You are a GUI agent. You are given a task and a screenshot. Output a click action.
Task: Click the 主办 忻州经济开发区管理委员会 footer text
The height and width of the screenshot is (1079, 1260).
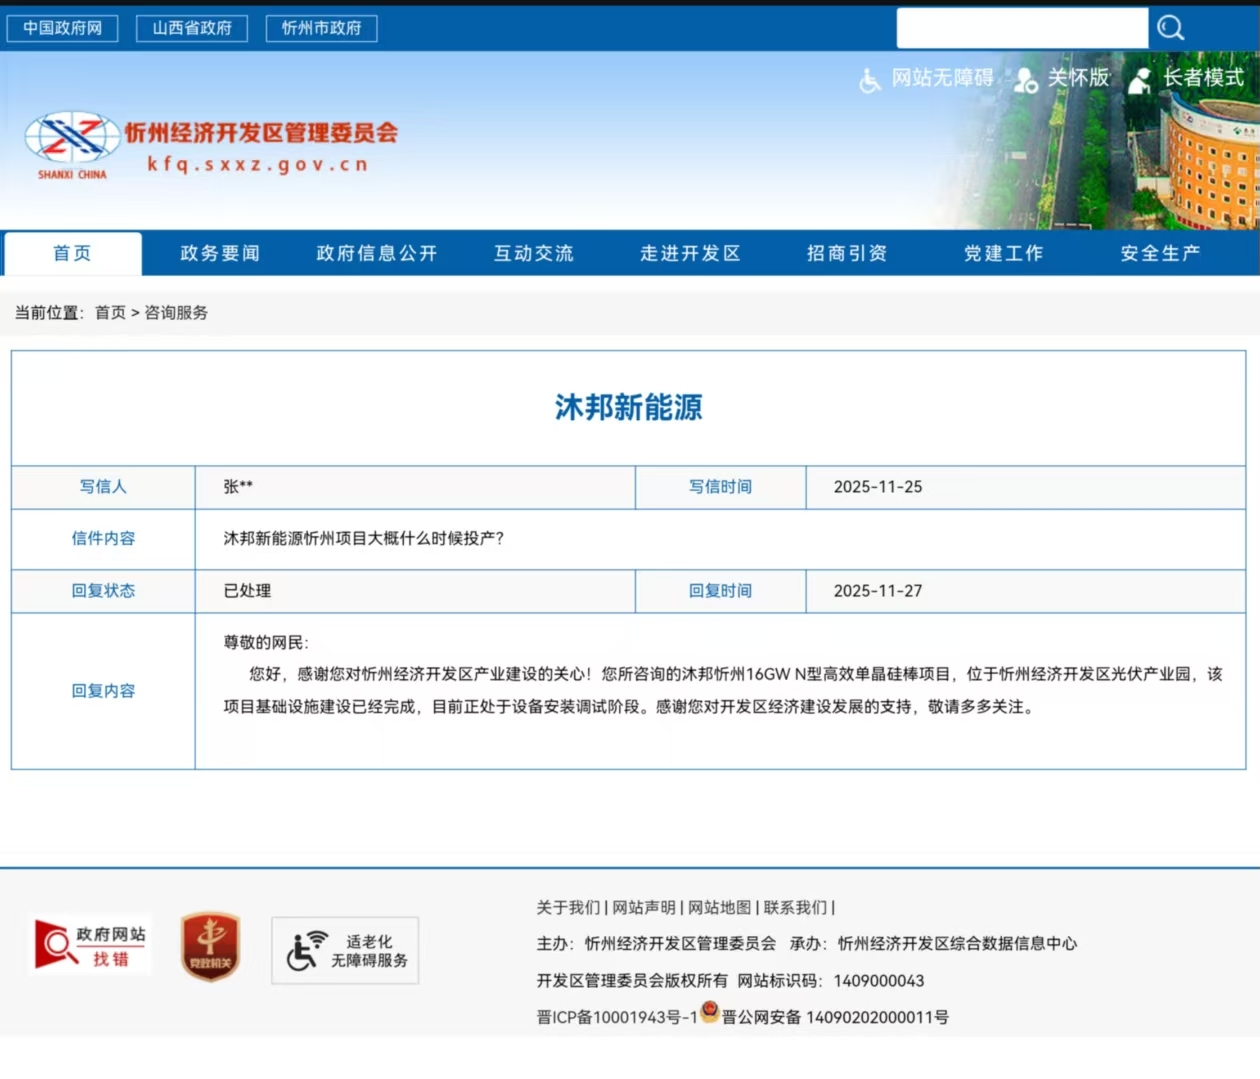pos(656,944)
